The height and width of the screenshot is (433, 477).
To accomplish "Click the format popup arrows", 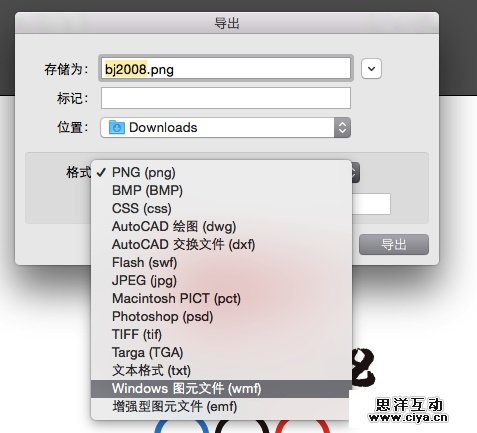I will pos(355,172).
